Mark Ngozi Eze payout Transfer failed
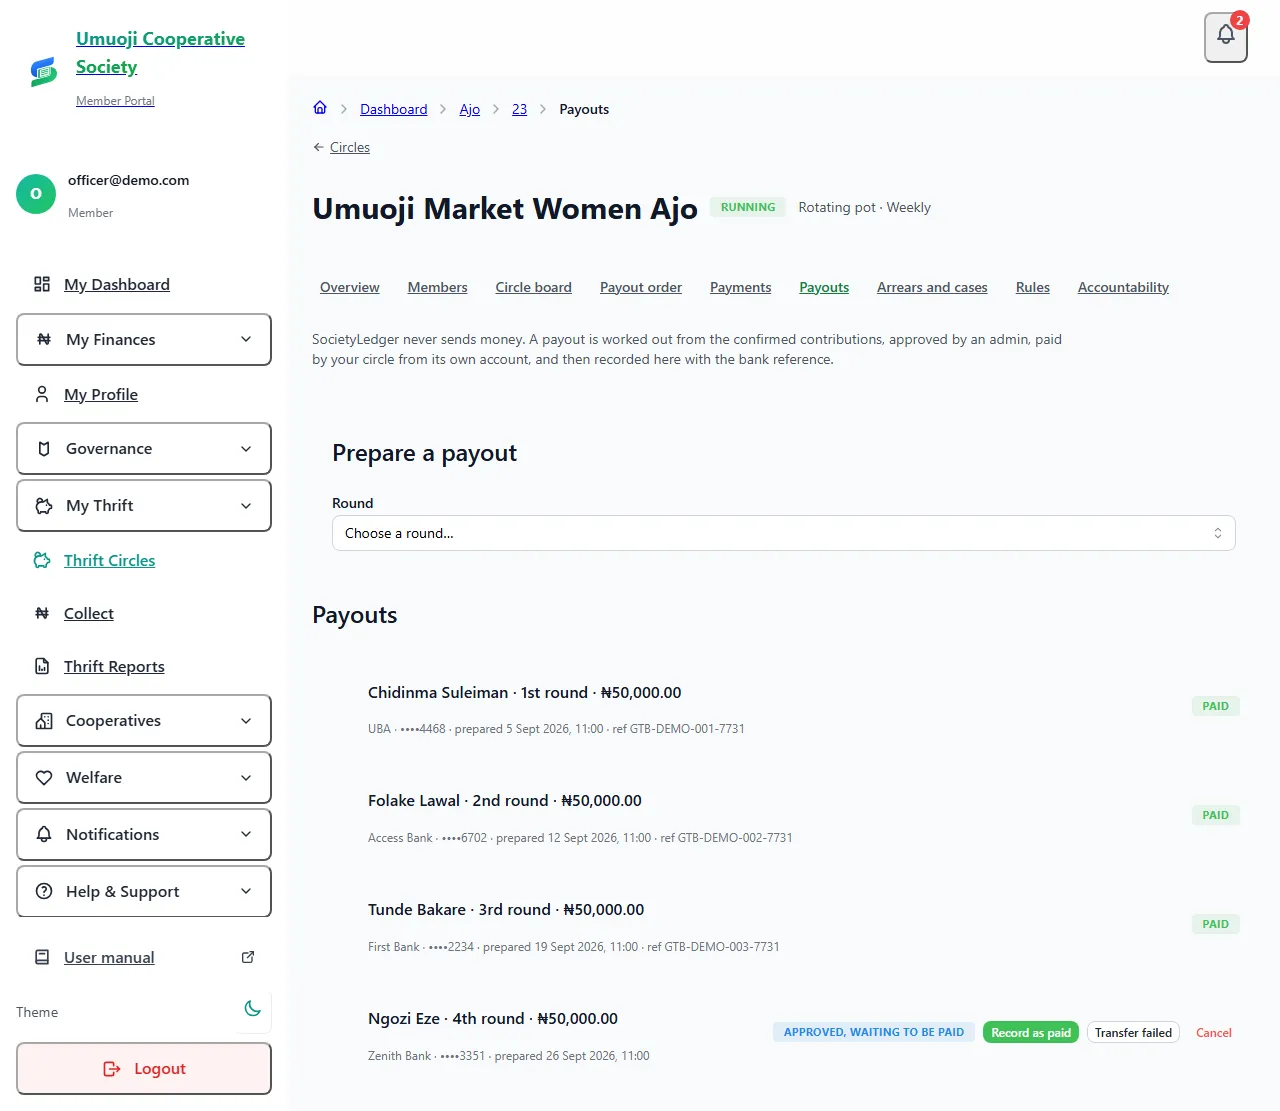This screenshot has width=1280, height=1111. pyautogui.click(x=1133, y=1032)
